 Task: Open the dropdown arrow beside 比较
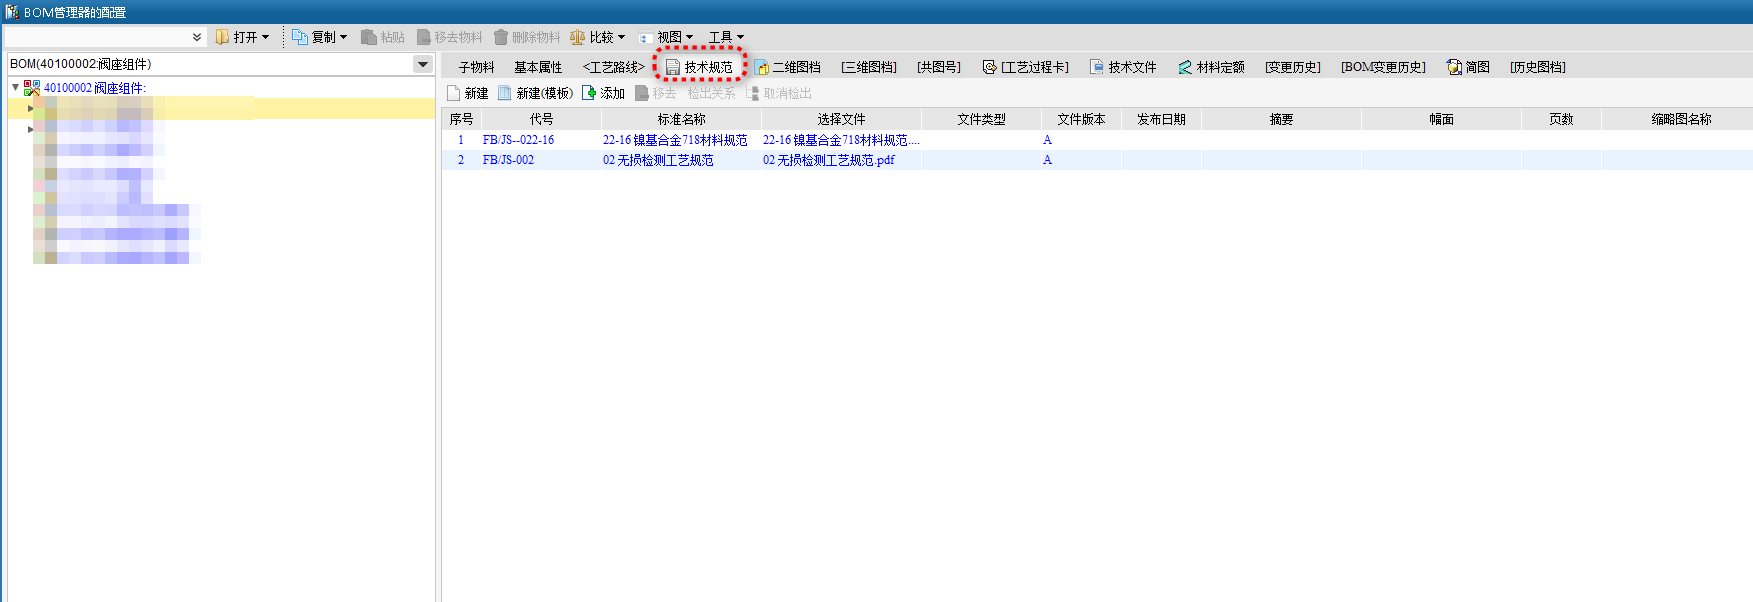point(621,37)
